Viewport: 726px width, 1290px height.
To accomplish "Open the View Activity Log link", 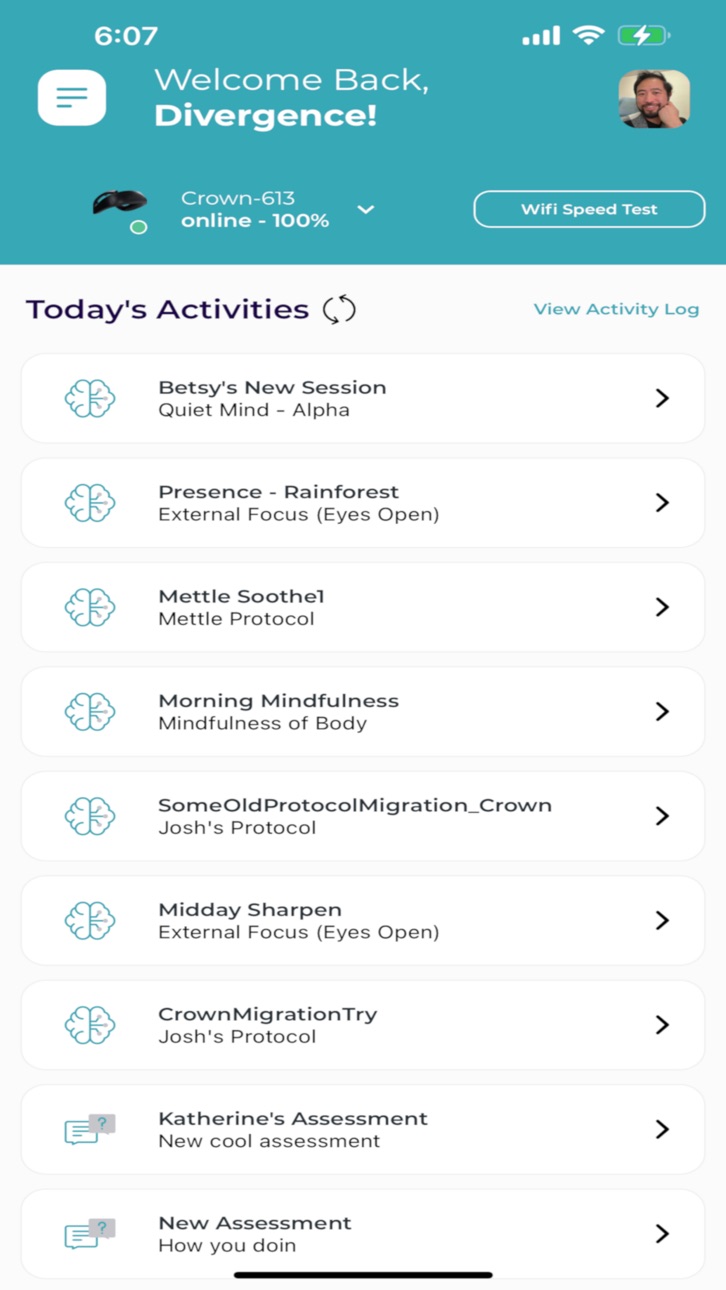I will (x=616, y=309).
